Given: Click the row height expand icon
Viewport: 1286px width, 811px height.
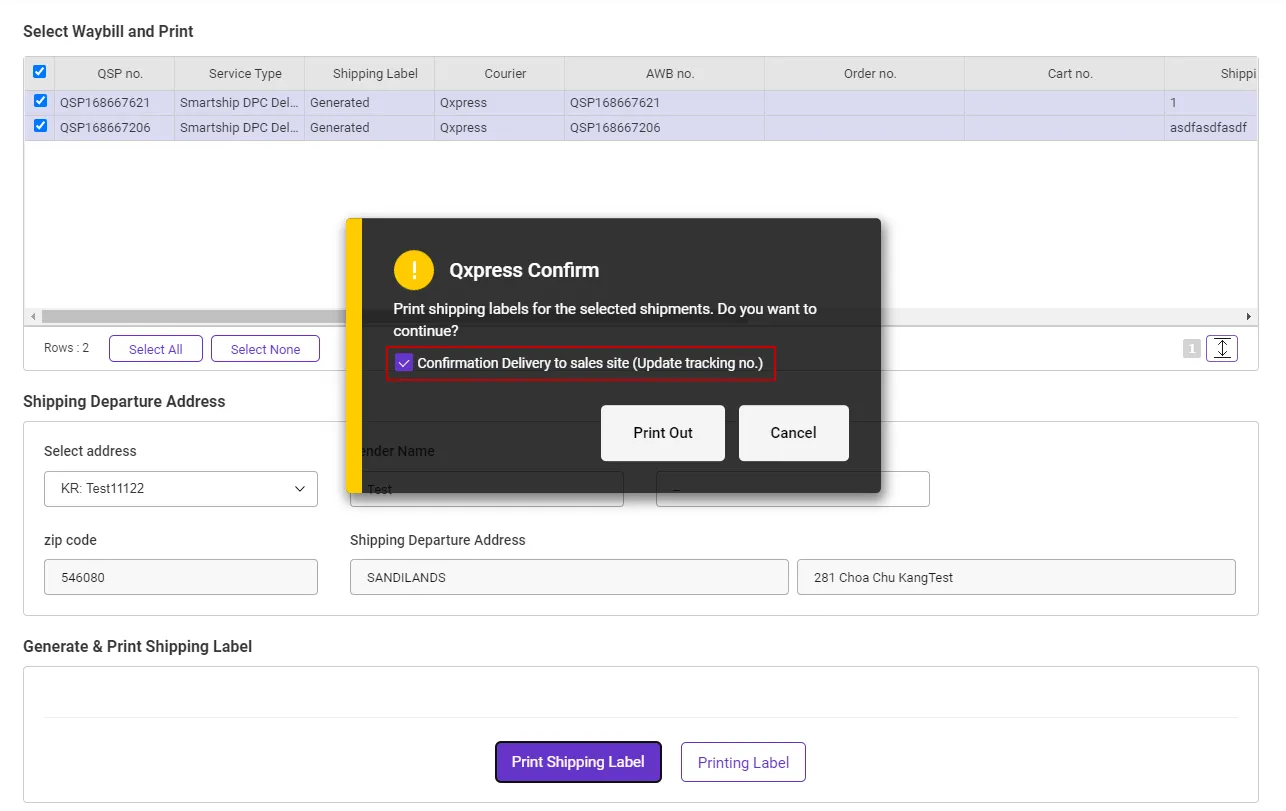Looking at the screenshot, I should coord(1222,348).
